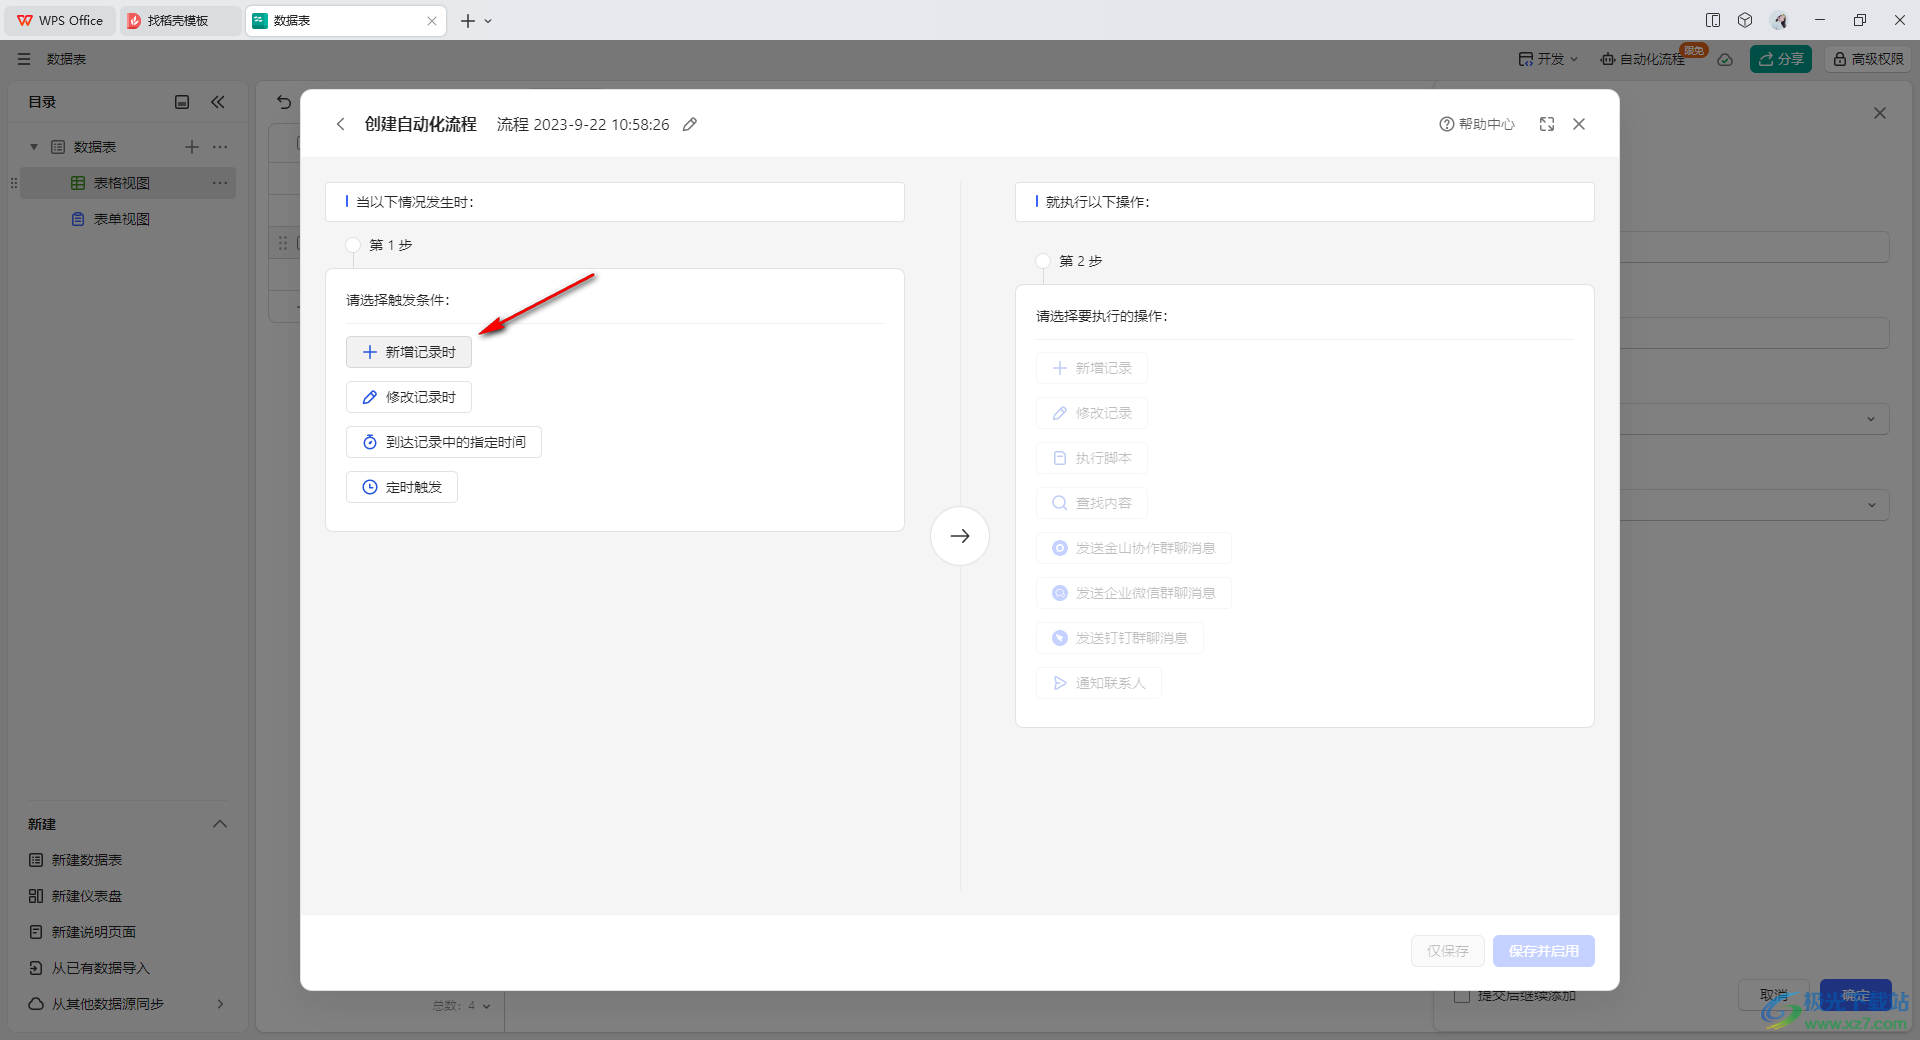Click the 发送金山协作群聊消息 action
Screen dimensions: 1920x1040
[x=1134, y=548]
